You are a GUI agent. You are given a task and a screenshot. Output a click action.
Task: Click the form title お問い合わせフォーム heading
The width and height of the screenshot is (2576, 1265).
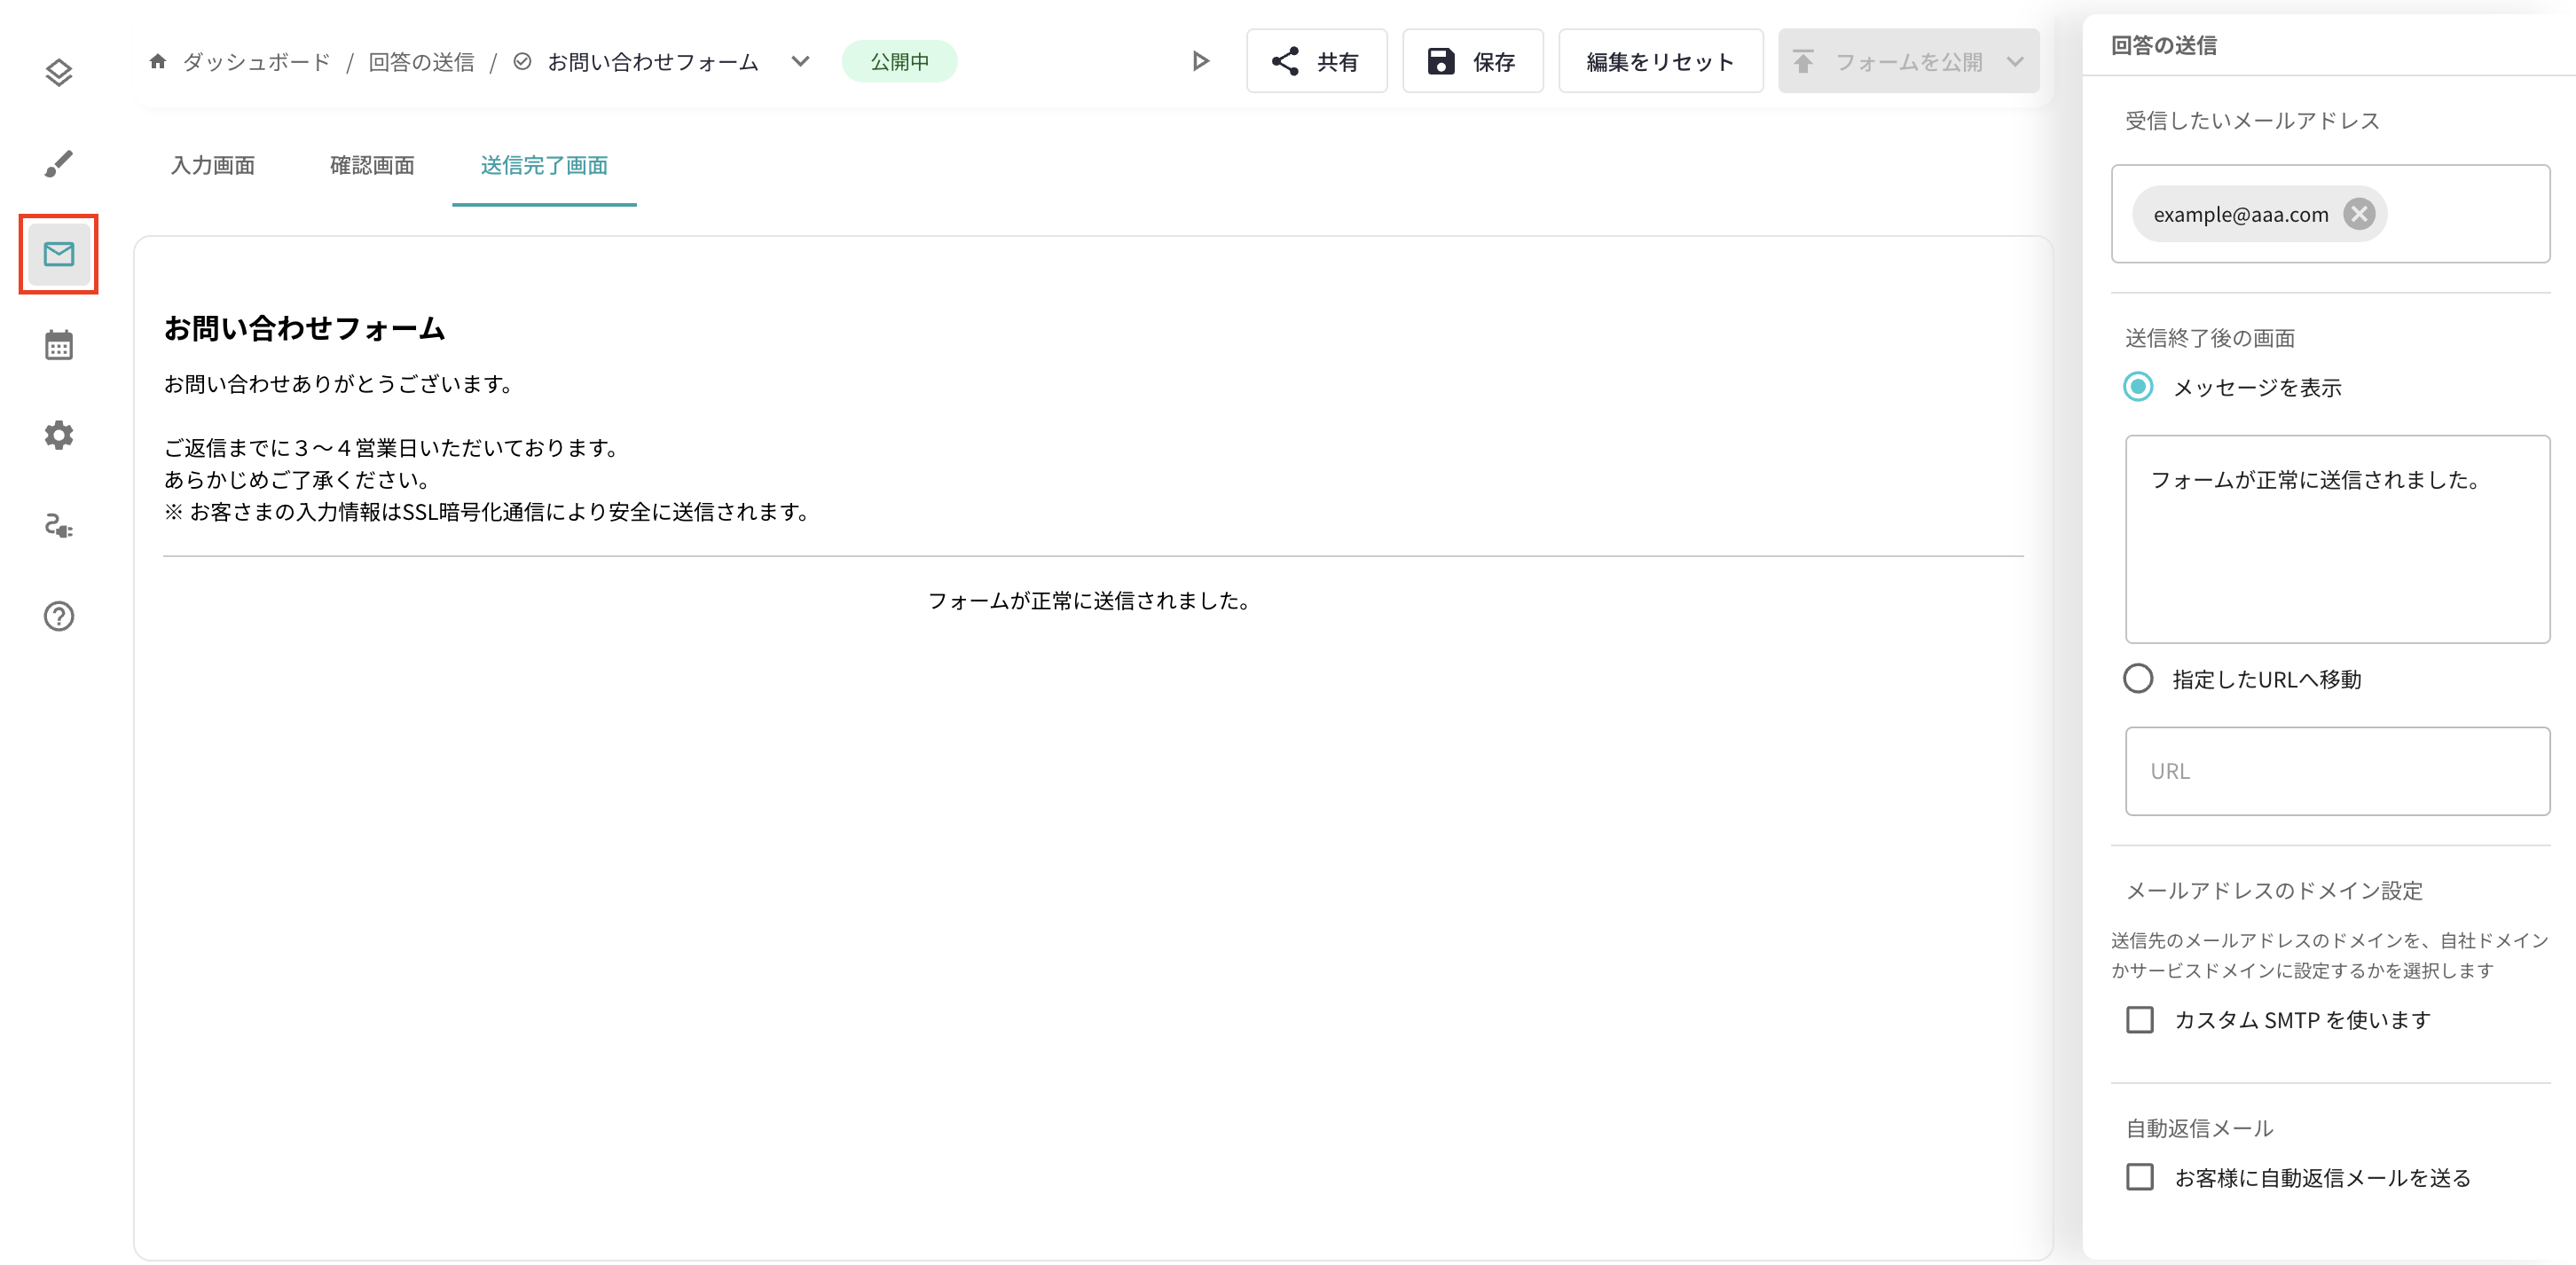click(305, 328)
